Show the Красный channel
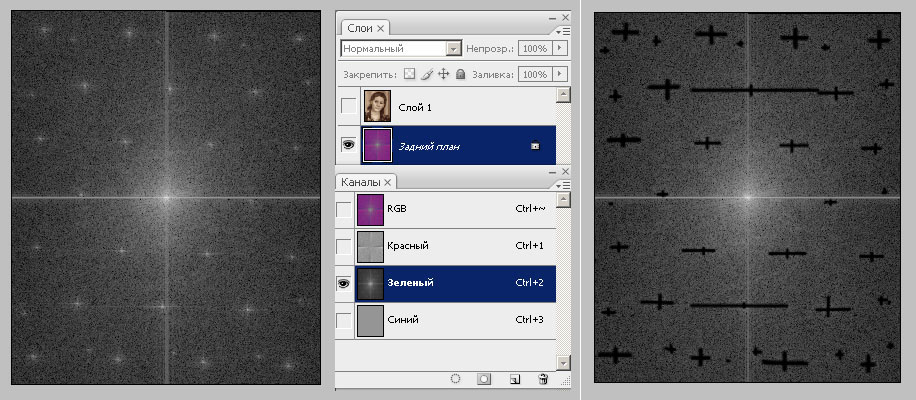This screenshot has height=400, width=916. tap(345, 246)
